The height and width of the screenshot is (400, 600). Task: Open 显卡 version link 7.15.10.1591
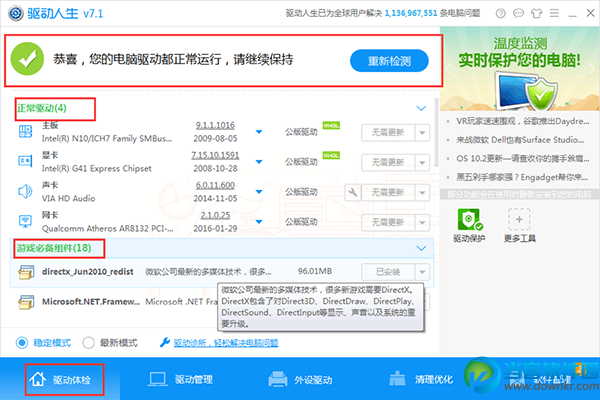[x=215, y=155]
